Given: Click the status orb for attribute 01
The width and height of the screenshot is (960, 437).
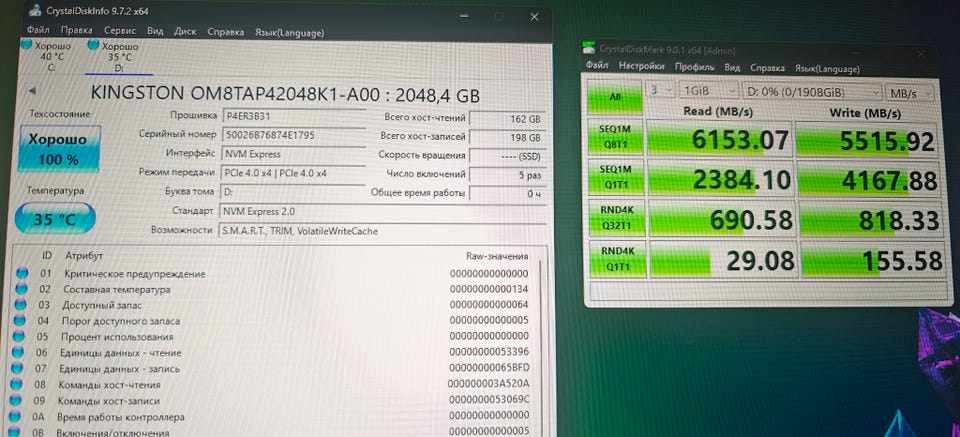Looking at the screenshot, I should [x=22, y=273].
